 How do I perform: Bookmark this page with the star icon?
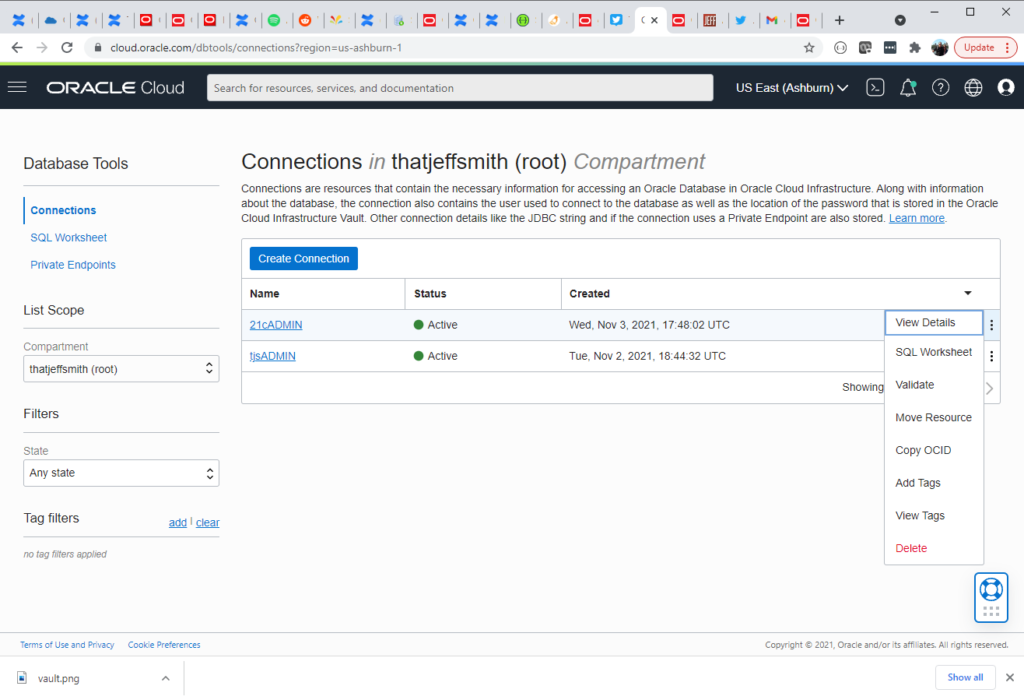[x=809, y=48]
